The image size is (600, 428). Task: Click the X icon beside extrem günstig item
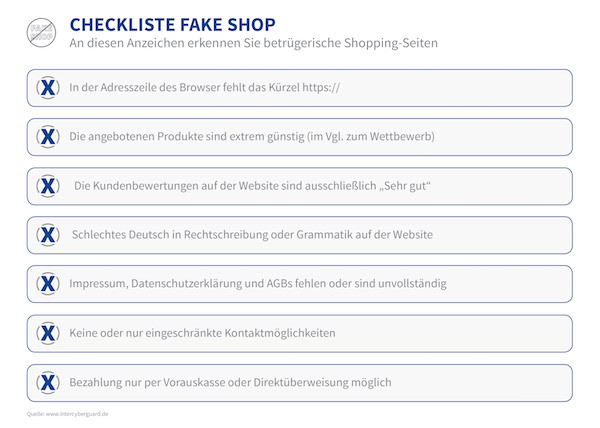[48, 137]
